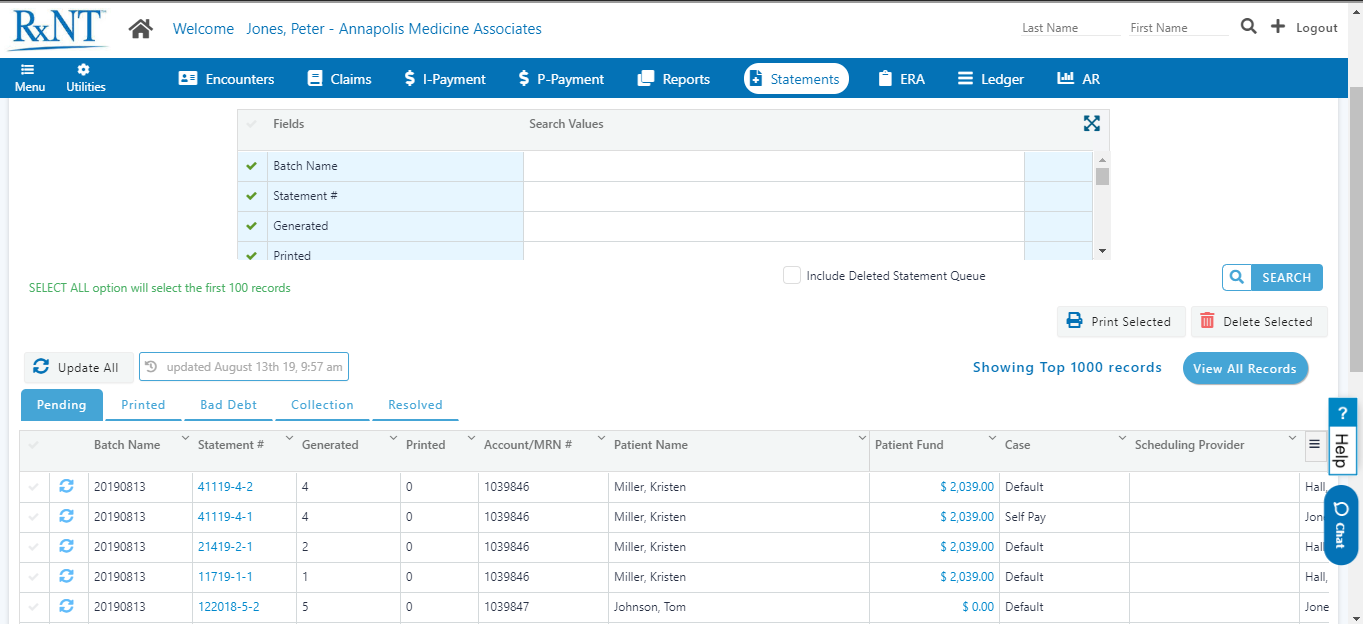Screen dimensions: 1363x624
Task: Expand the Patient Name column dropdown
Action: pos(861,439)
